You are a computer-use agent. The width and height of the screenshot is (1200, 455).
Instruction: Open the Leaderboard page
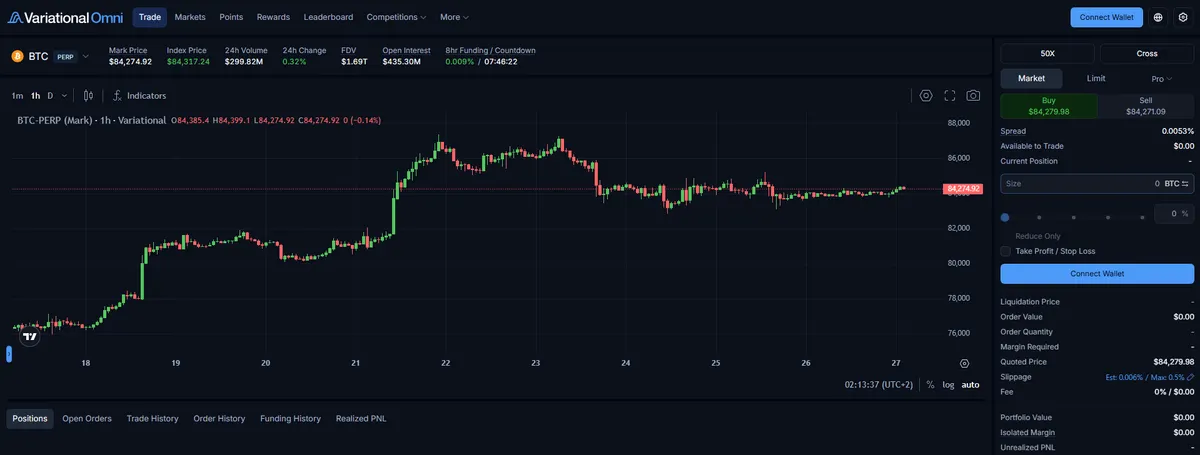pyautogui.click(x=328, y=17)
